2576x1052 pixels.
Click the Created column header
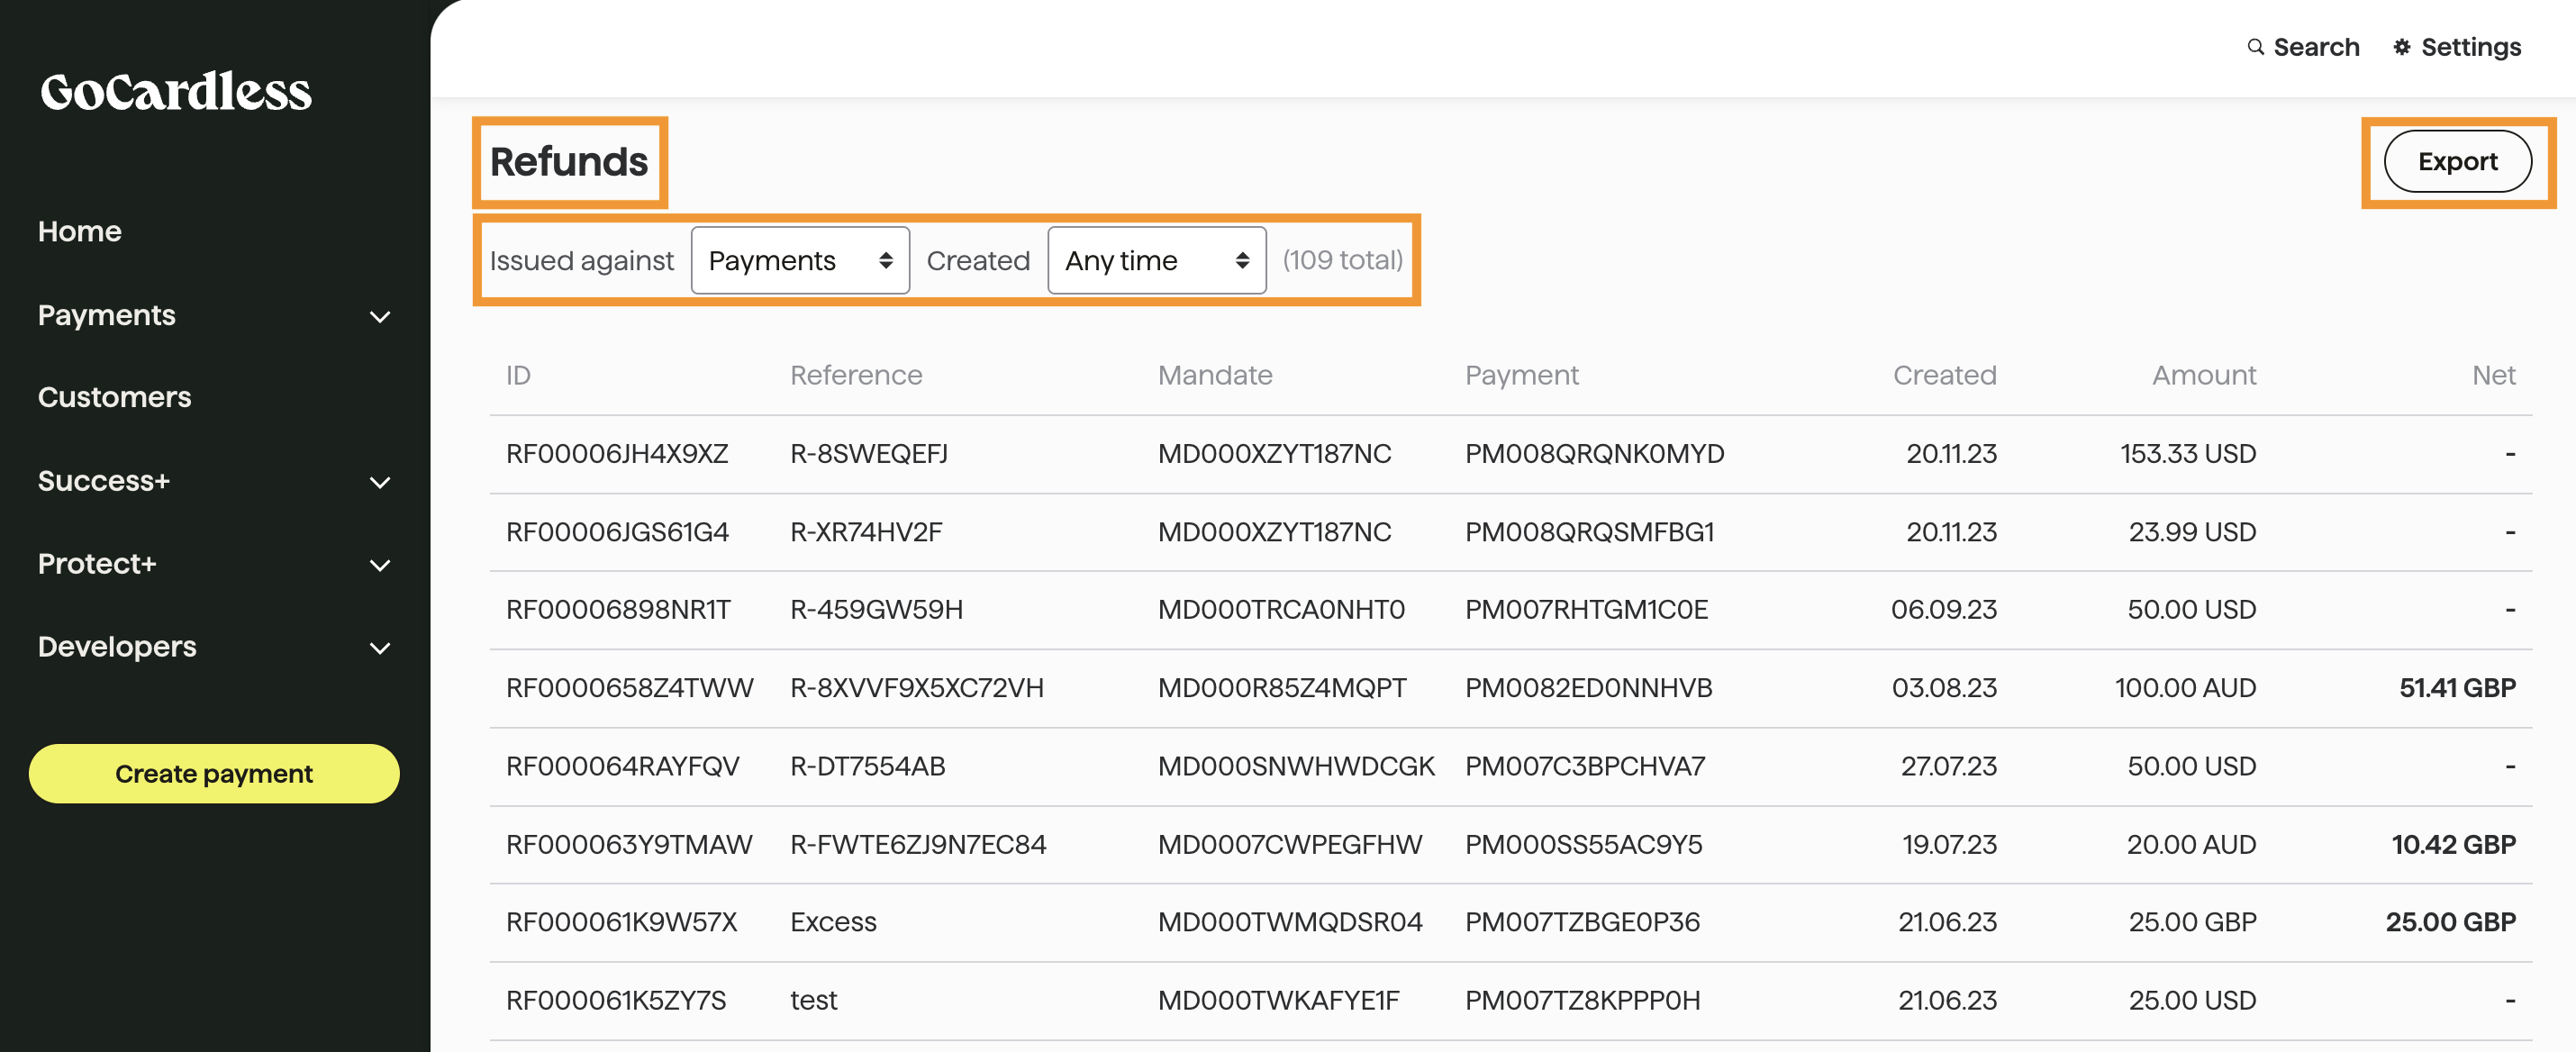point(1943,375)
